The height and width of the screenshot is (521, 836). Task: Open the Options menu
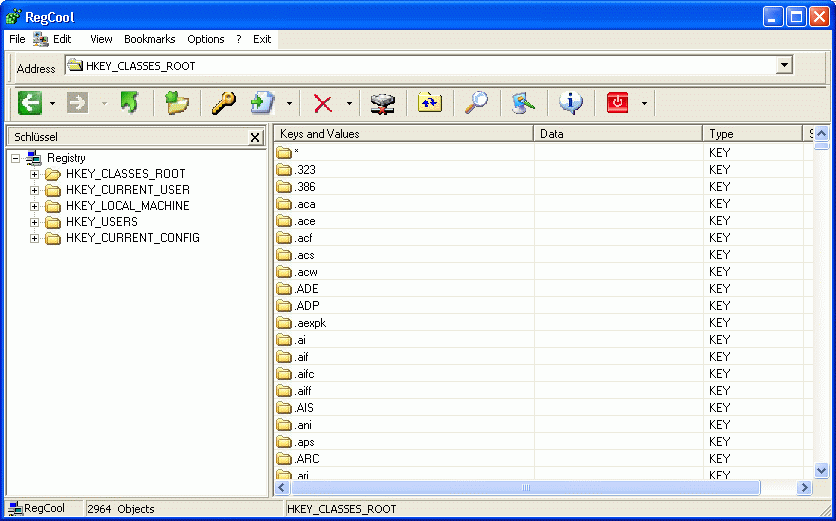coord(206,39)
